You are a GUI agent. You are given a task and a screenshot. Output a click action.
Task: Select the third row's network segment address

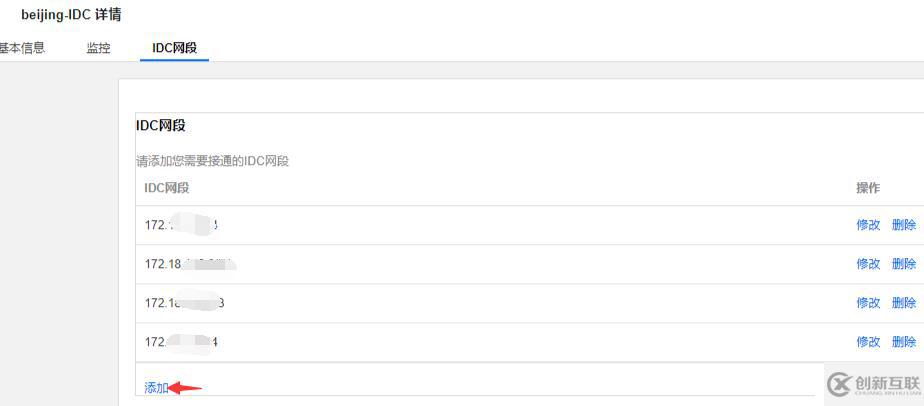tap(184, 303)
